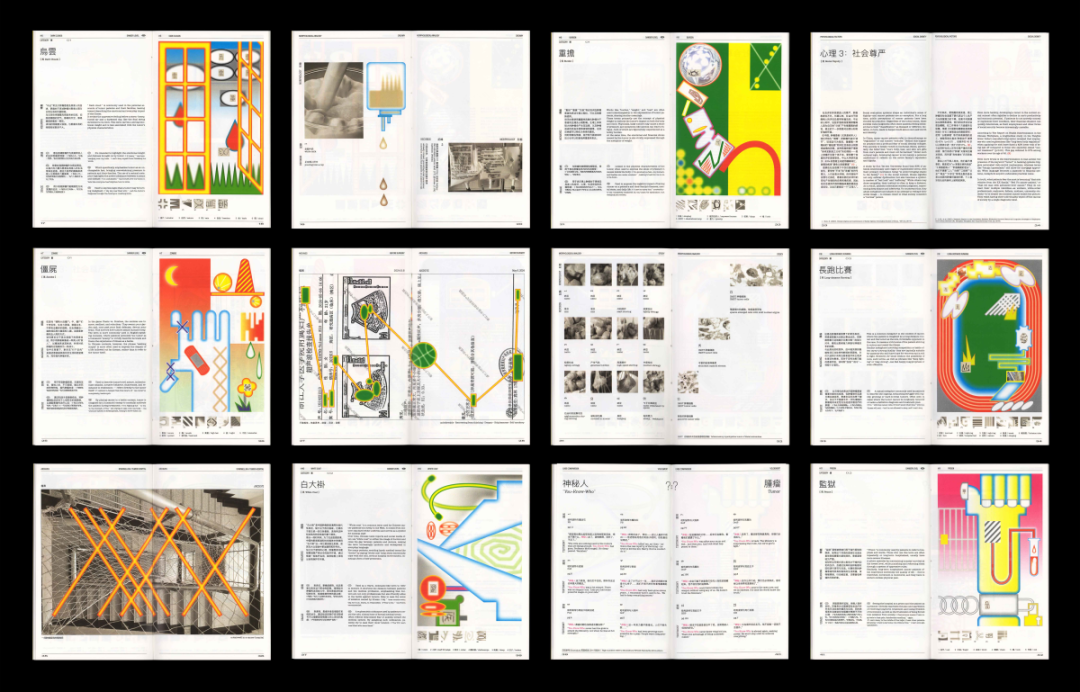Click the heading text 心理3：社会尊严
The width and height of the screenshot is (1080, 692).
tap(853, 52)
